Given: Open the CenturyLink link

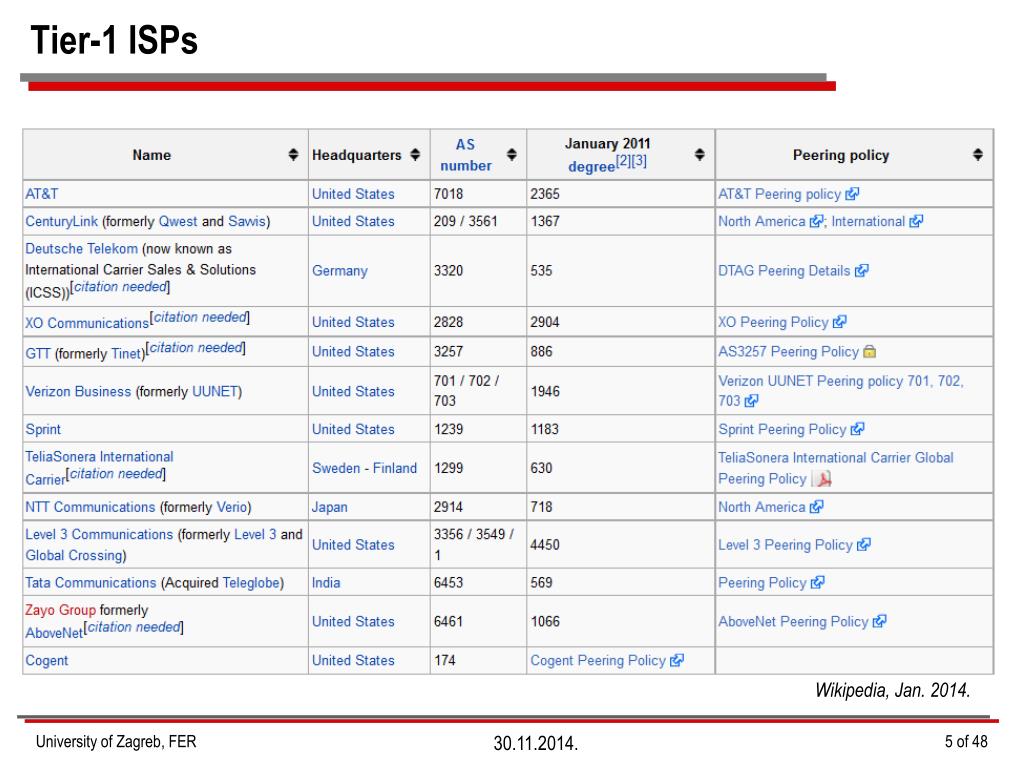Looking at the screenshot, I should click(61, 221).
